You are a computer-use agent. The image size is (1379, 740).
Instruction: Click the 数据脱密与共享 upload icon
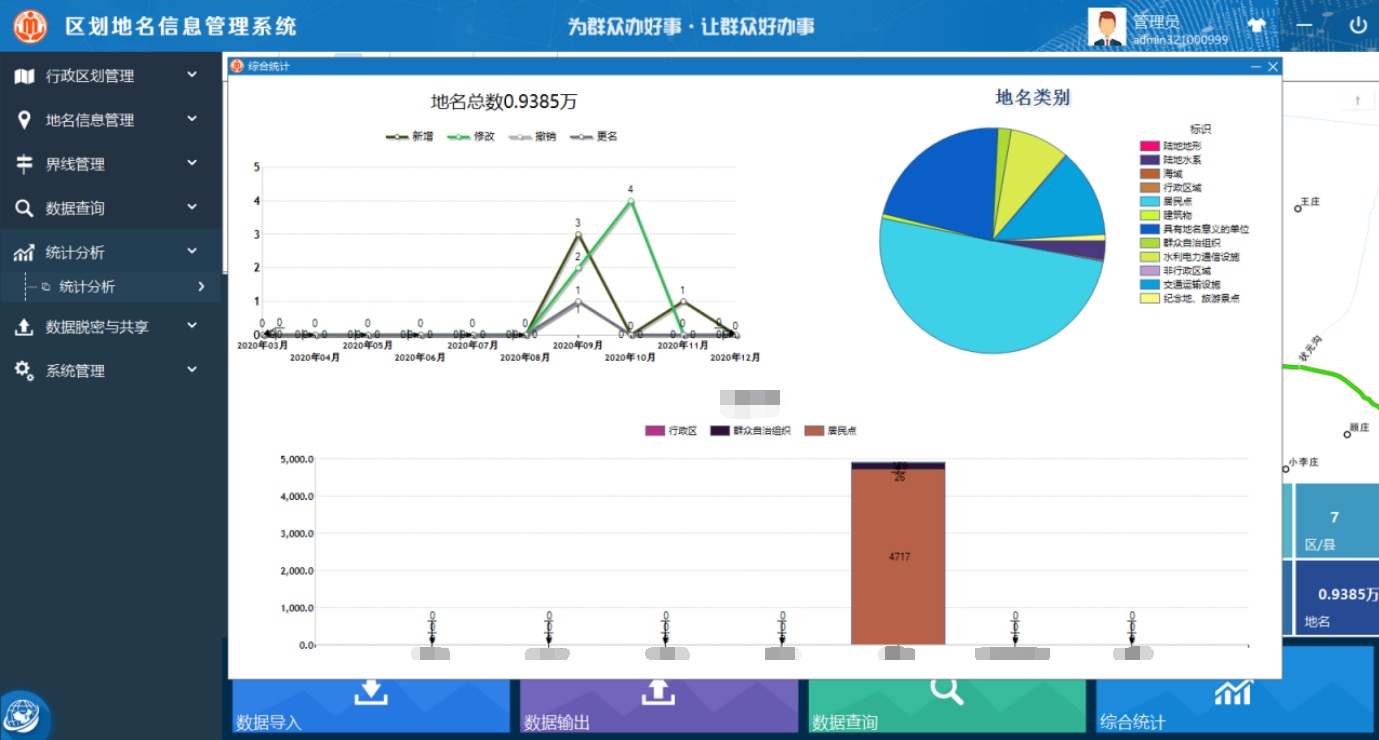24,327
